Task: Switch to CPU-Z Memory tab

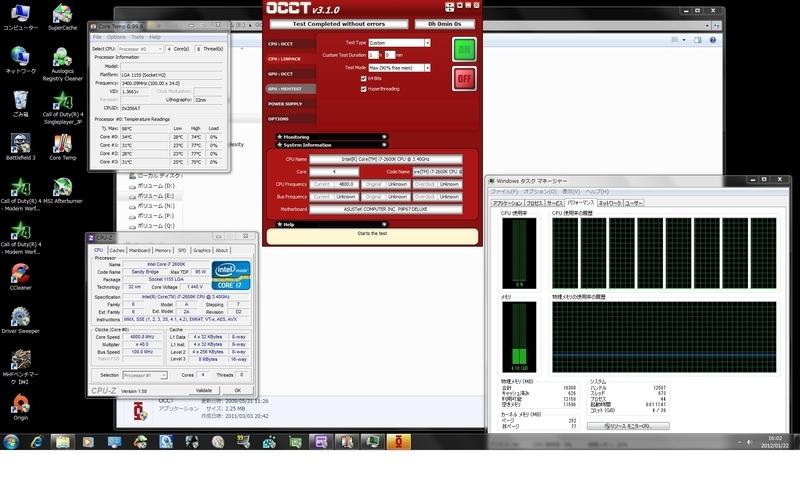Action: (x=163, y=251)
